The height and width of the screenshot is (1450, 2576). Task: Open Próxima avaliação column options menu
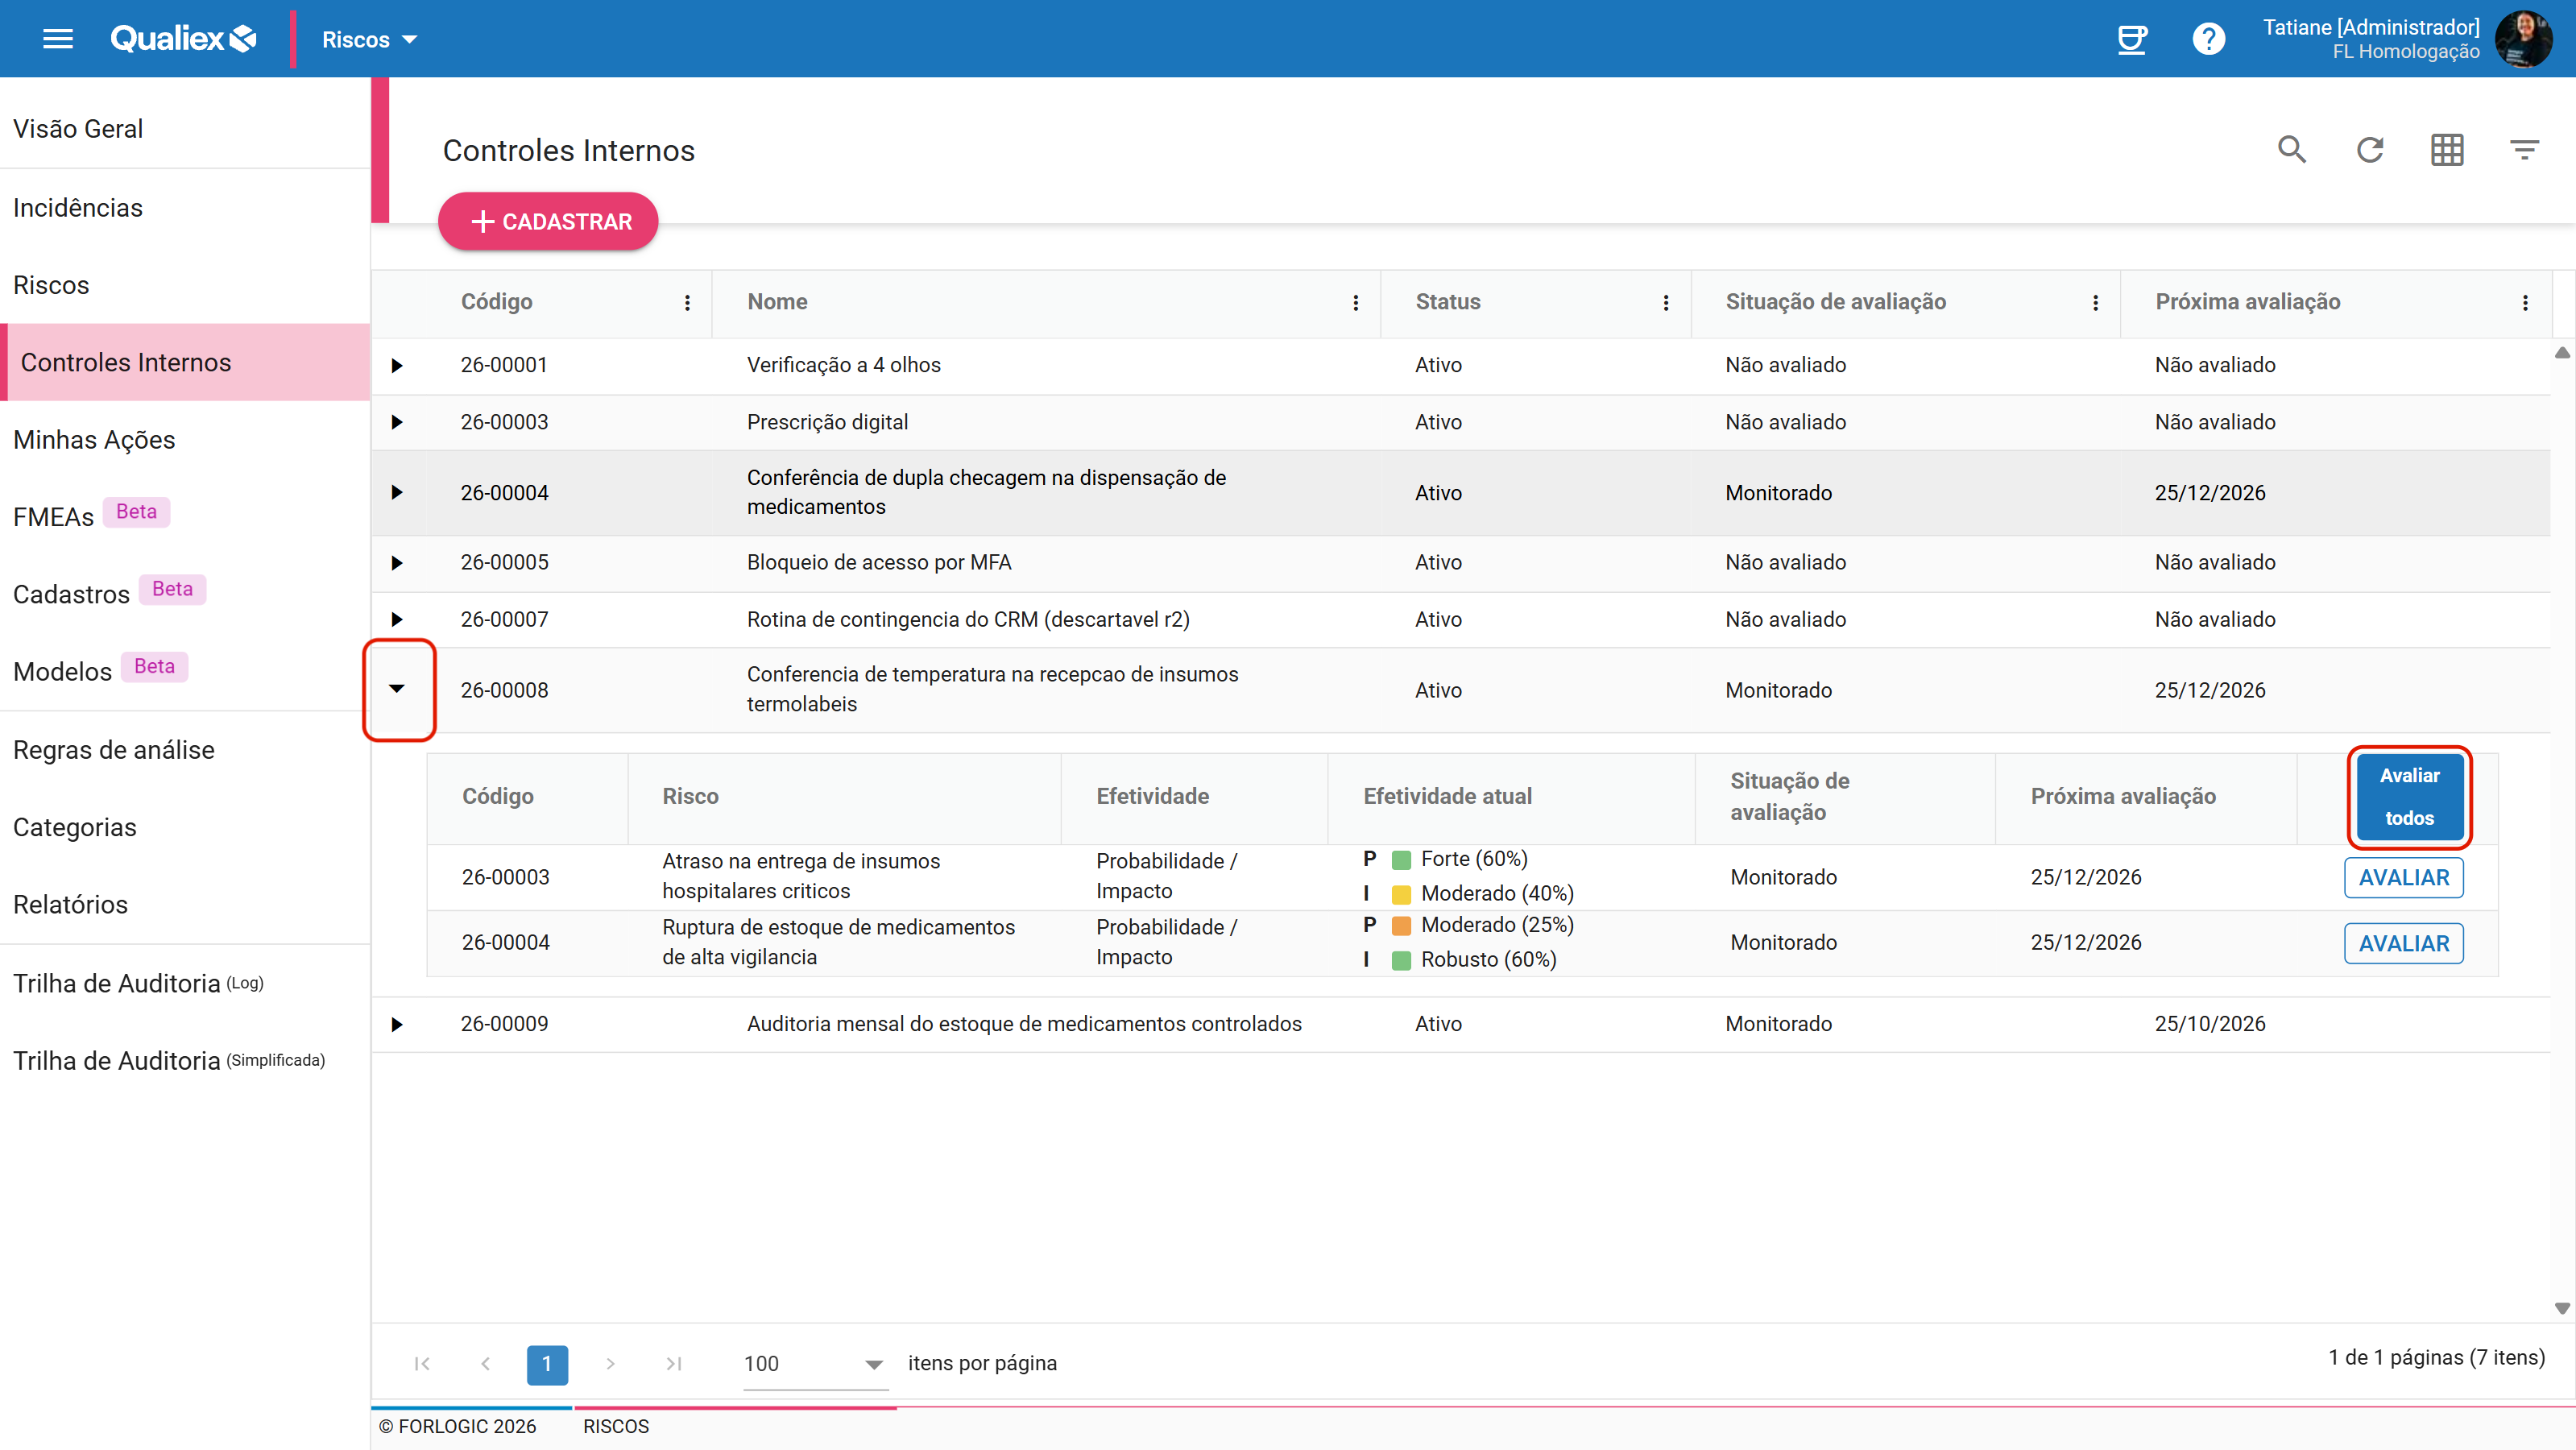pyautogui.click(x=2524, y=303)
